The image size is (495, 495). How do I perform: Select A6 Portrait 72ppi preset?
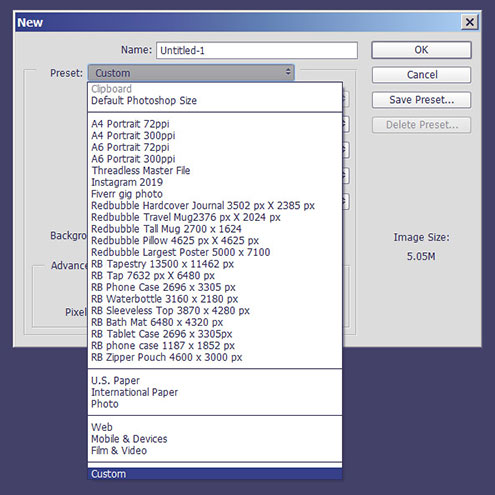pos(215,147)
